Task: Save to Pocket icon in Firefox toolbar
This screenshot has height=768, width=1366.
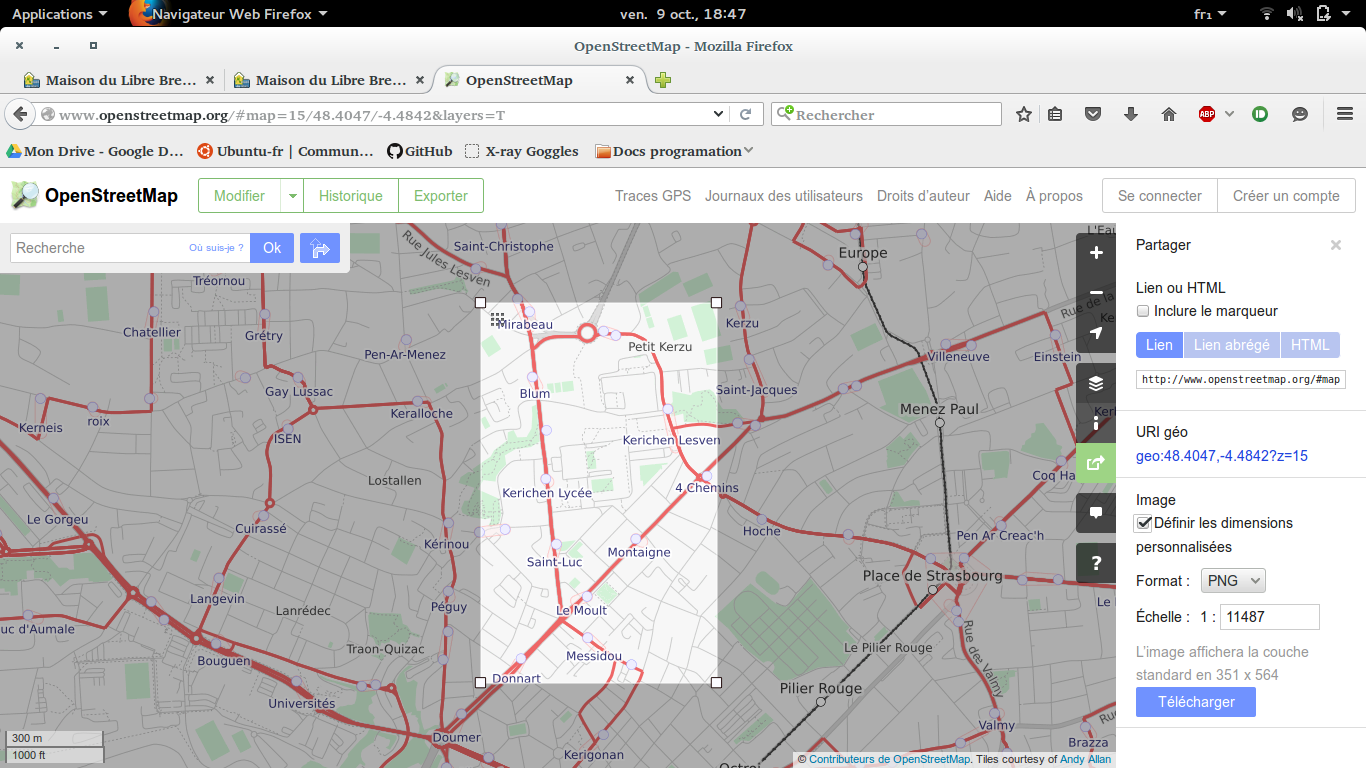Action: point(1093,115)
